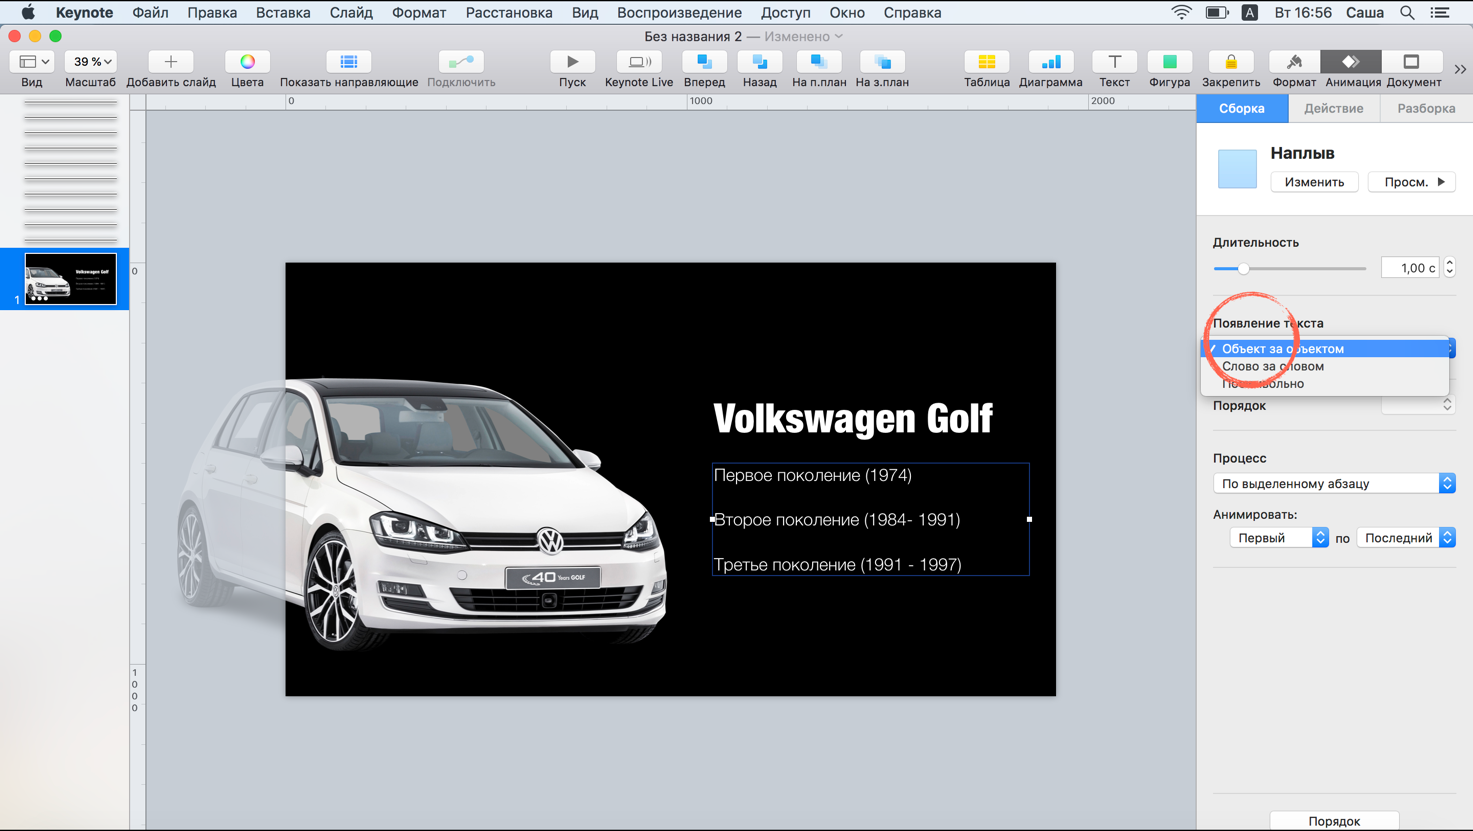Switch to the Сборка tab
The image size is (1473, 831).
pos(1242,108)
